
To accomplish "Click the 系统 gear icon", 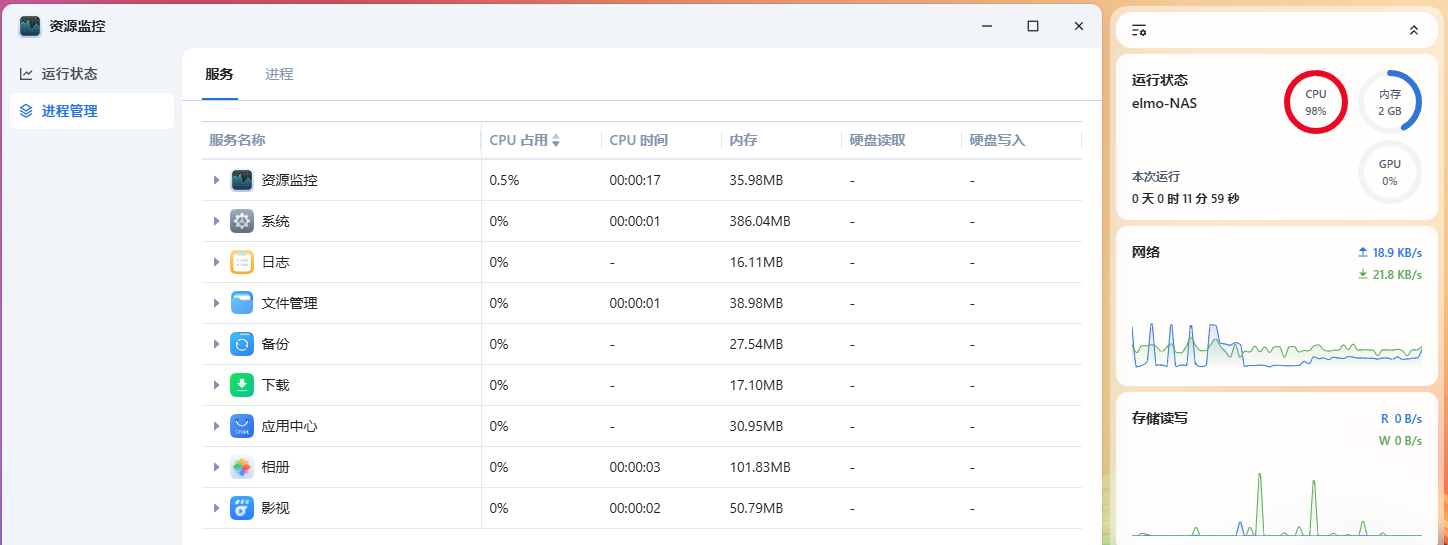I will coord(242,221).
